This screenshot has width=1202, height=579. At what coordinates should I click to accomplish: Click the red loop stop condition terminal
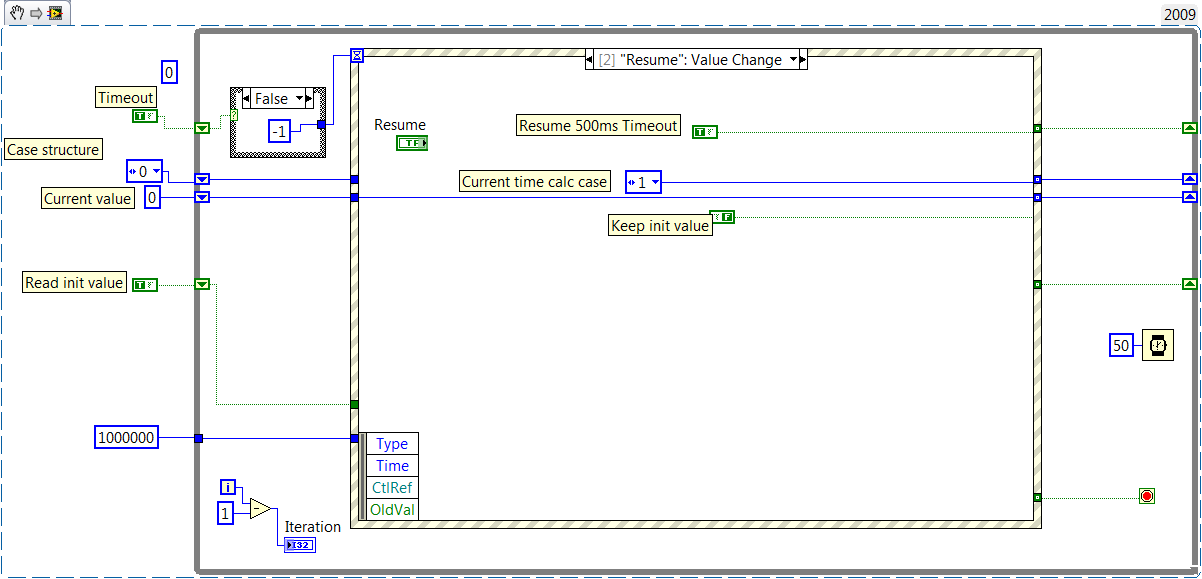coord(1146,496)
